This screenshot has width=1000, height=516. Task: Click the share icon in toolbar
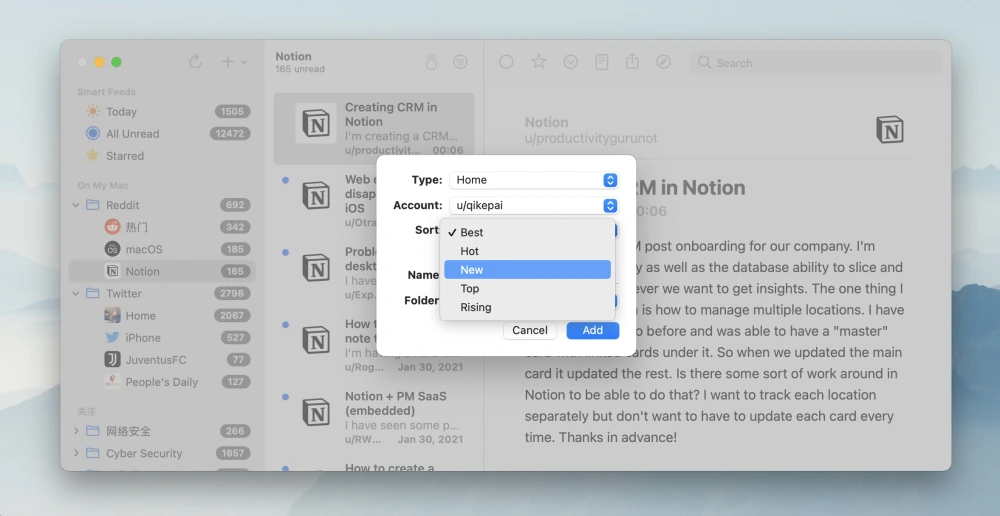(x=632, y=61)
